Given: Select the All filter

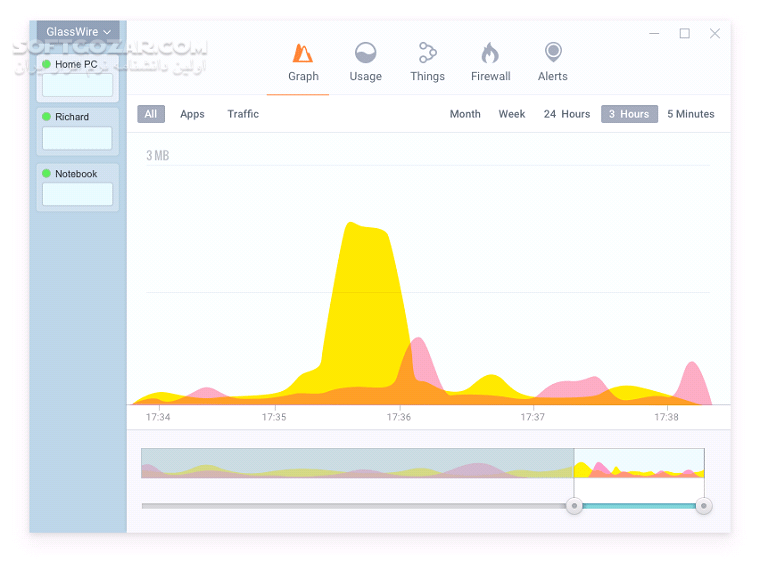Looking at the screenshot, I should pos(151,114).
